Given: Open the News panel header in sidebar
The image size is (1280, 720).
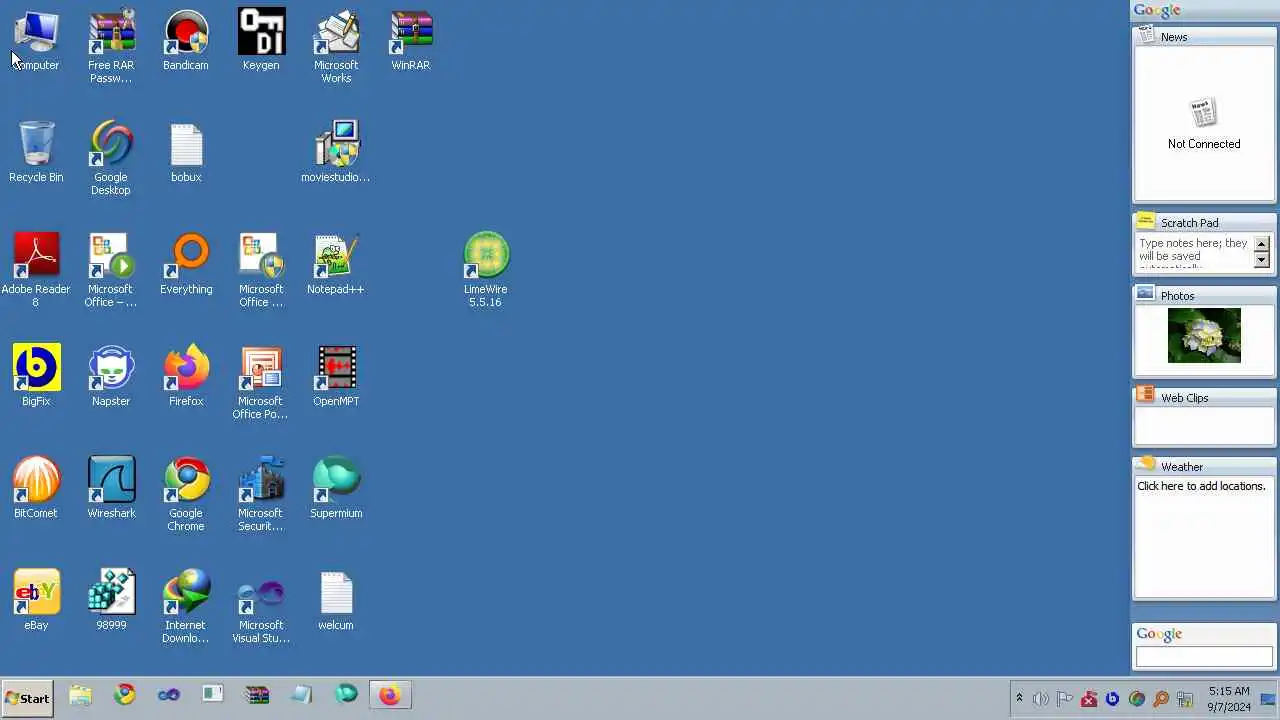Looking at the screenshot, I should [1204, 37].
